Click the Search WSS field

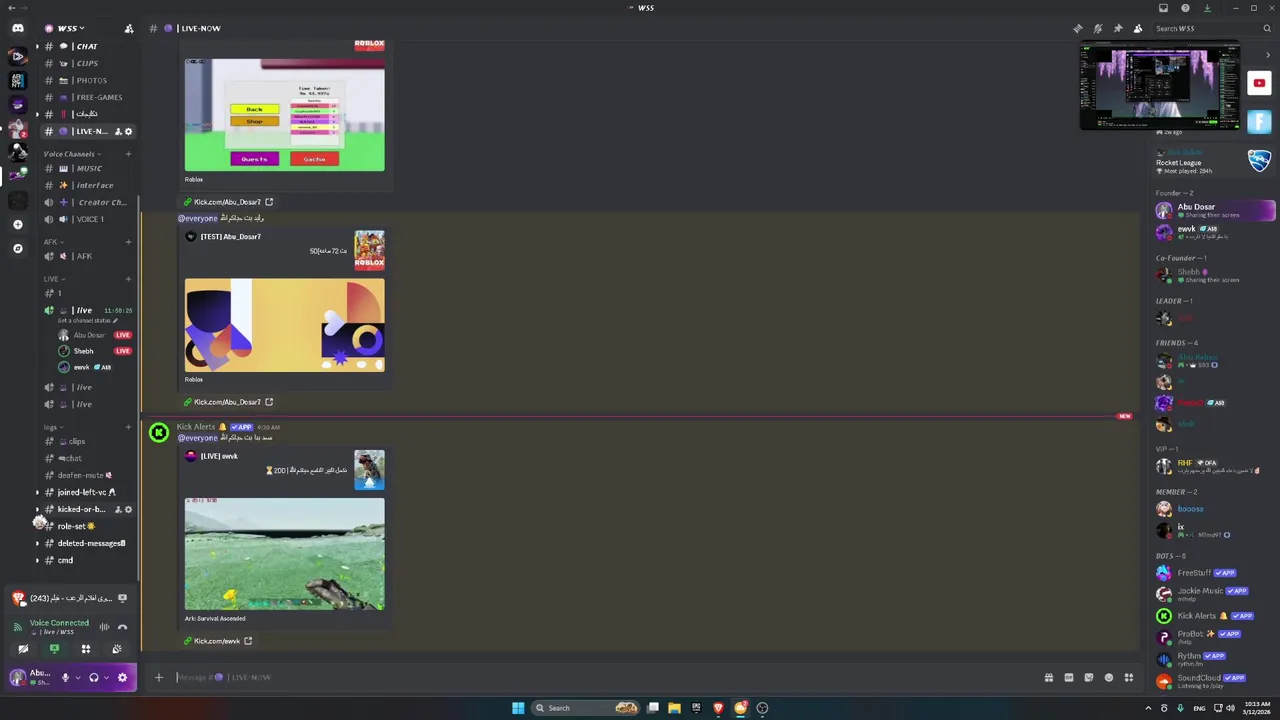click(1213, 28)
